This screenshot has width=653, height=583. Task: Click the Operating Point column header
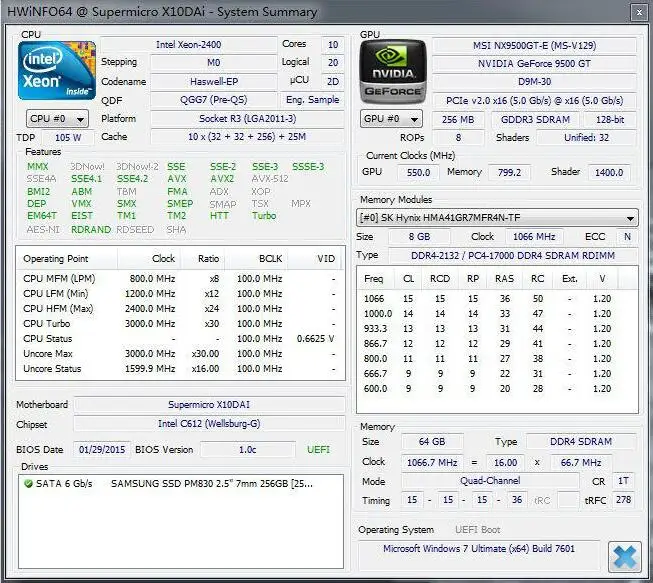[x=67, y=259]
